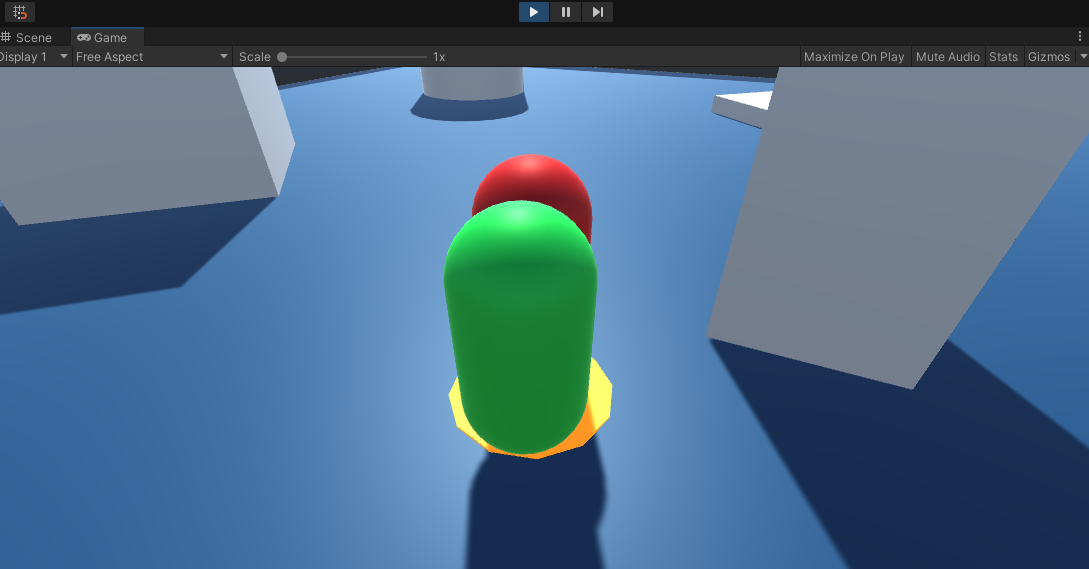Click the green capsule player
The image size is (1089, 569).
point(521,327)
